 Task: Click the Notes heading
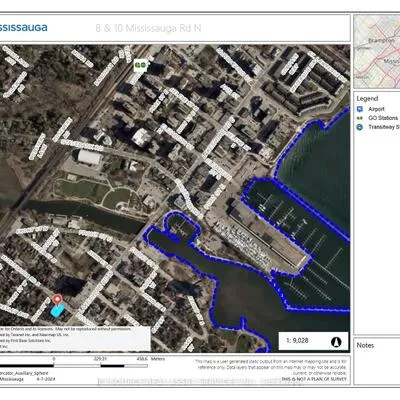click(x=365, y=345)
